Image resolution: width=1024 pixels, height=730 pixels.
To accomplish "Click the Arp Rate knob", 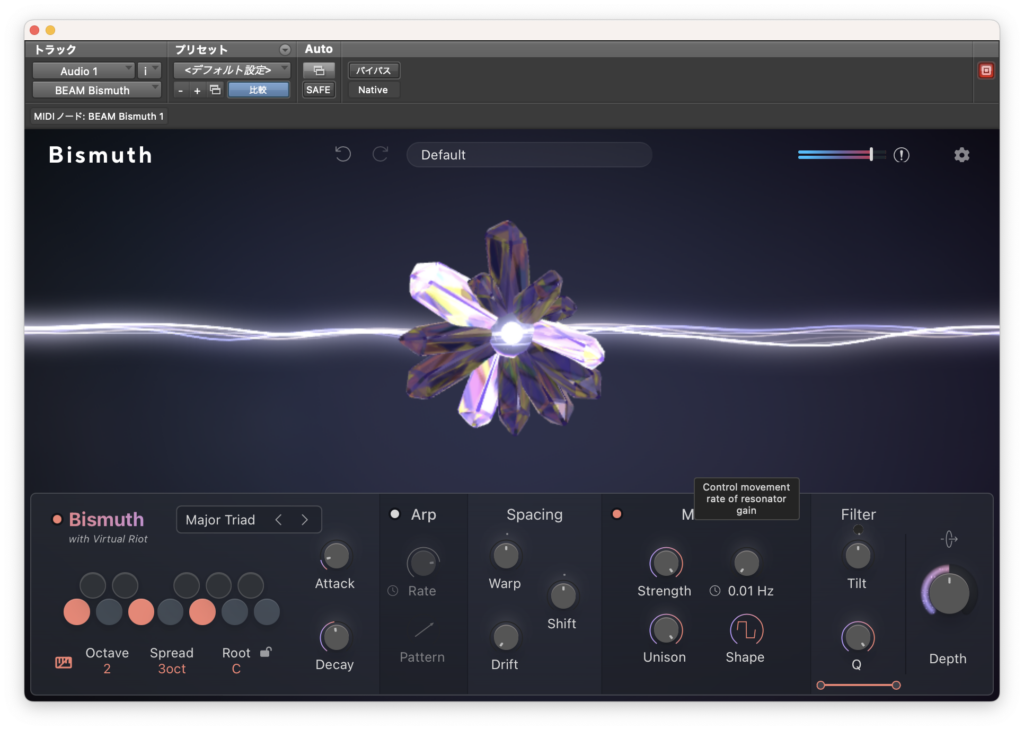I will click(x=423, y=563).
